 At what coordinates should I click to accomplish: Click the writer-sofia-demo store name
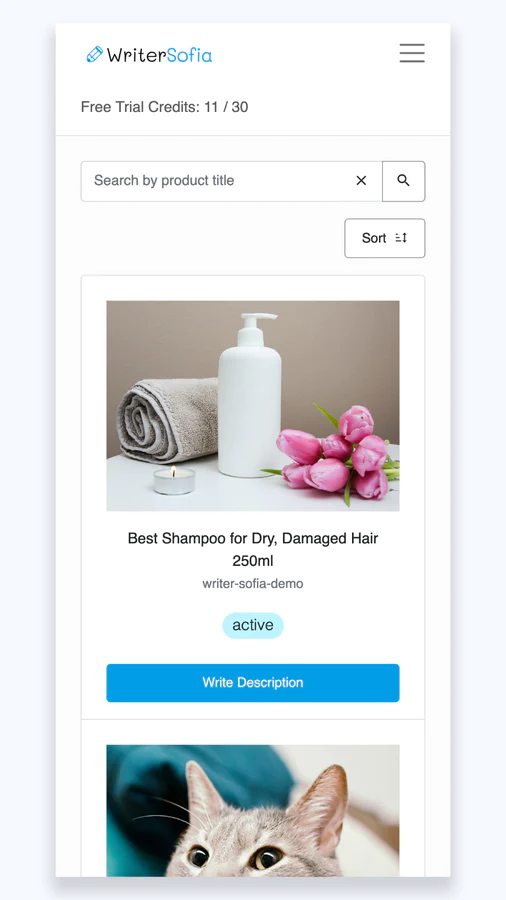[x=252, y=584]
